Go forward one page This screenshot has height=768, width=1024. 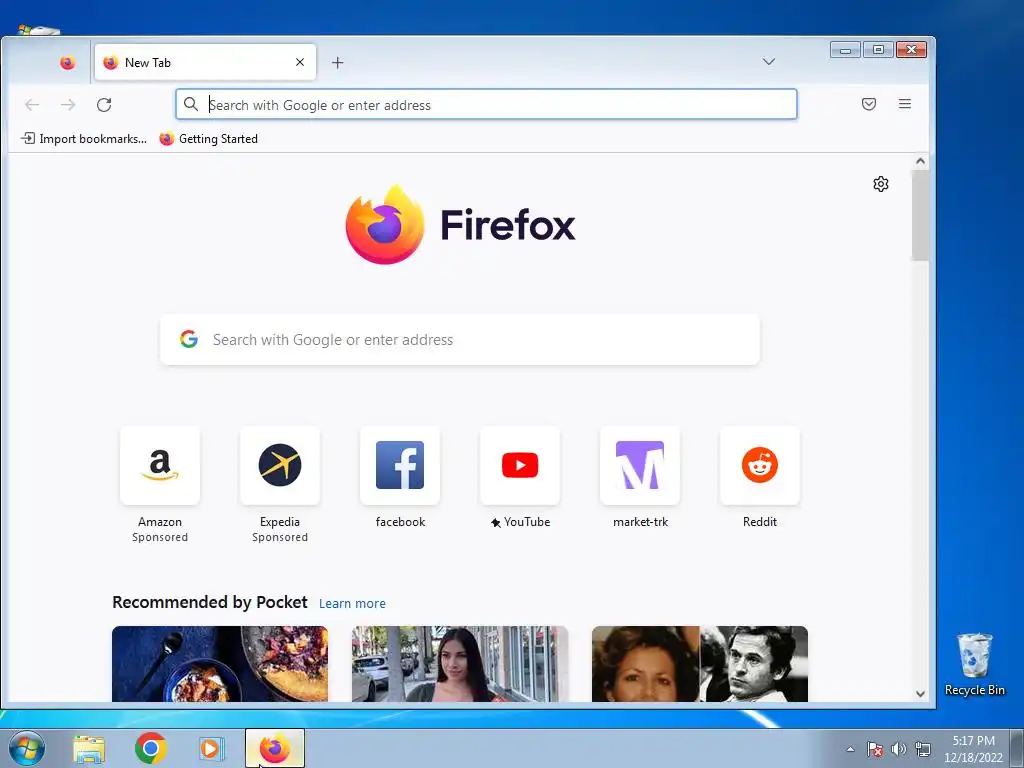[x=68, y=104]
